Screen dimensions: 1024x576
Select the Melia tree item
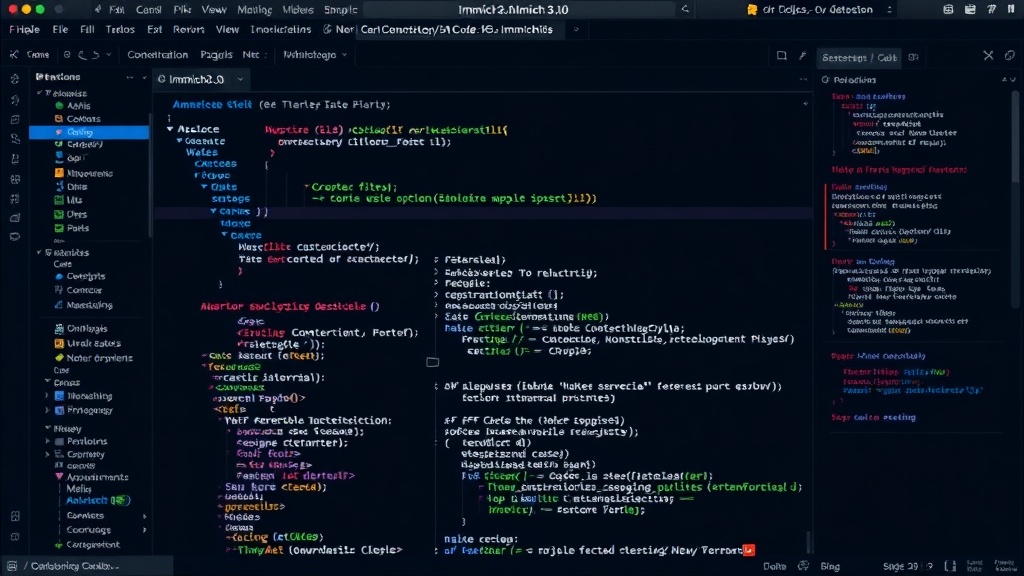(x=78, y=488)
